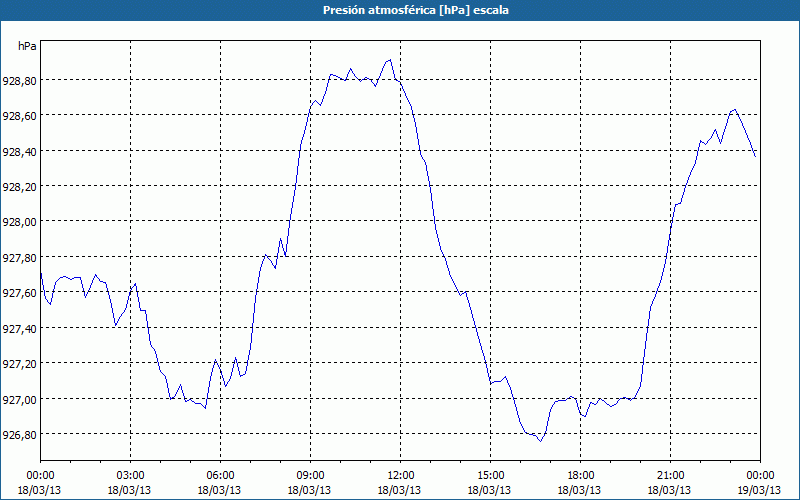800x500 pixels.
Task: Click the late-evening curve peak near 23:00
Action: 734,109
